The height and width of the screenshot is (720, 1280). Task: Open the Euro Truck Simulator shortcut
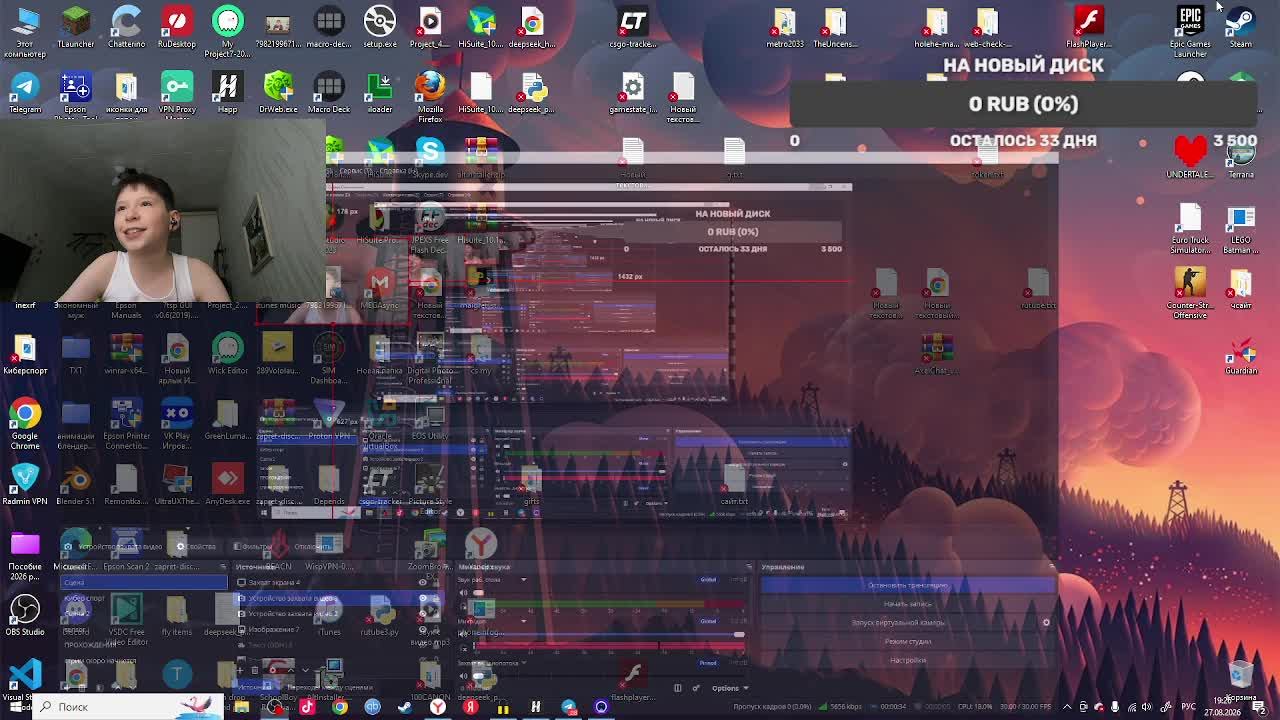[1190, 229]
